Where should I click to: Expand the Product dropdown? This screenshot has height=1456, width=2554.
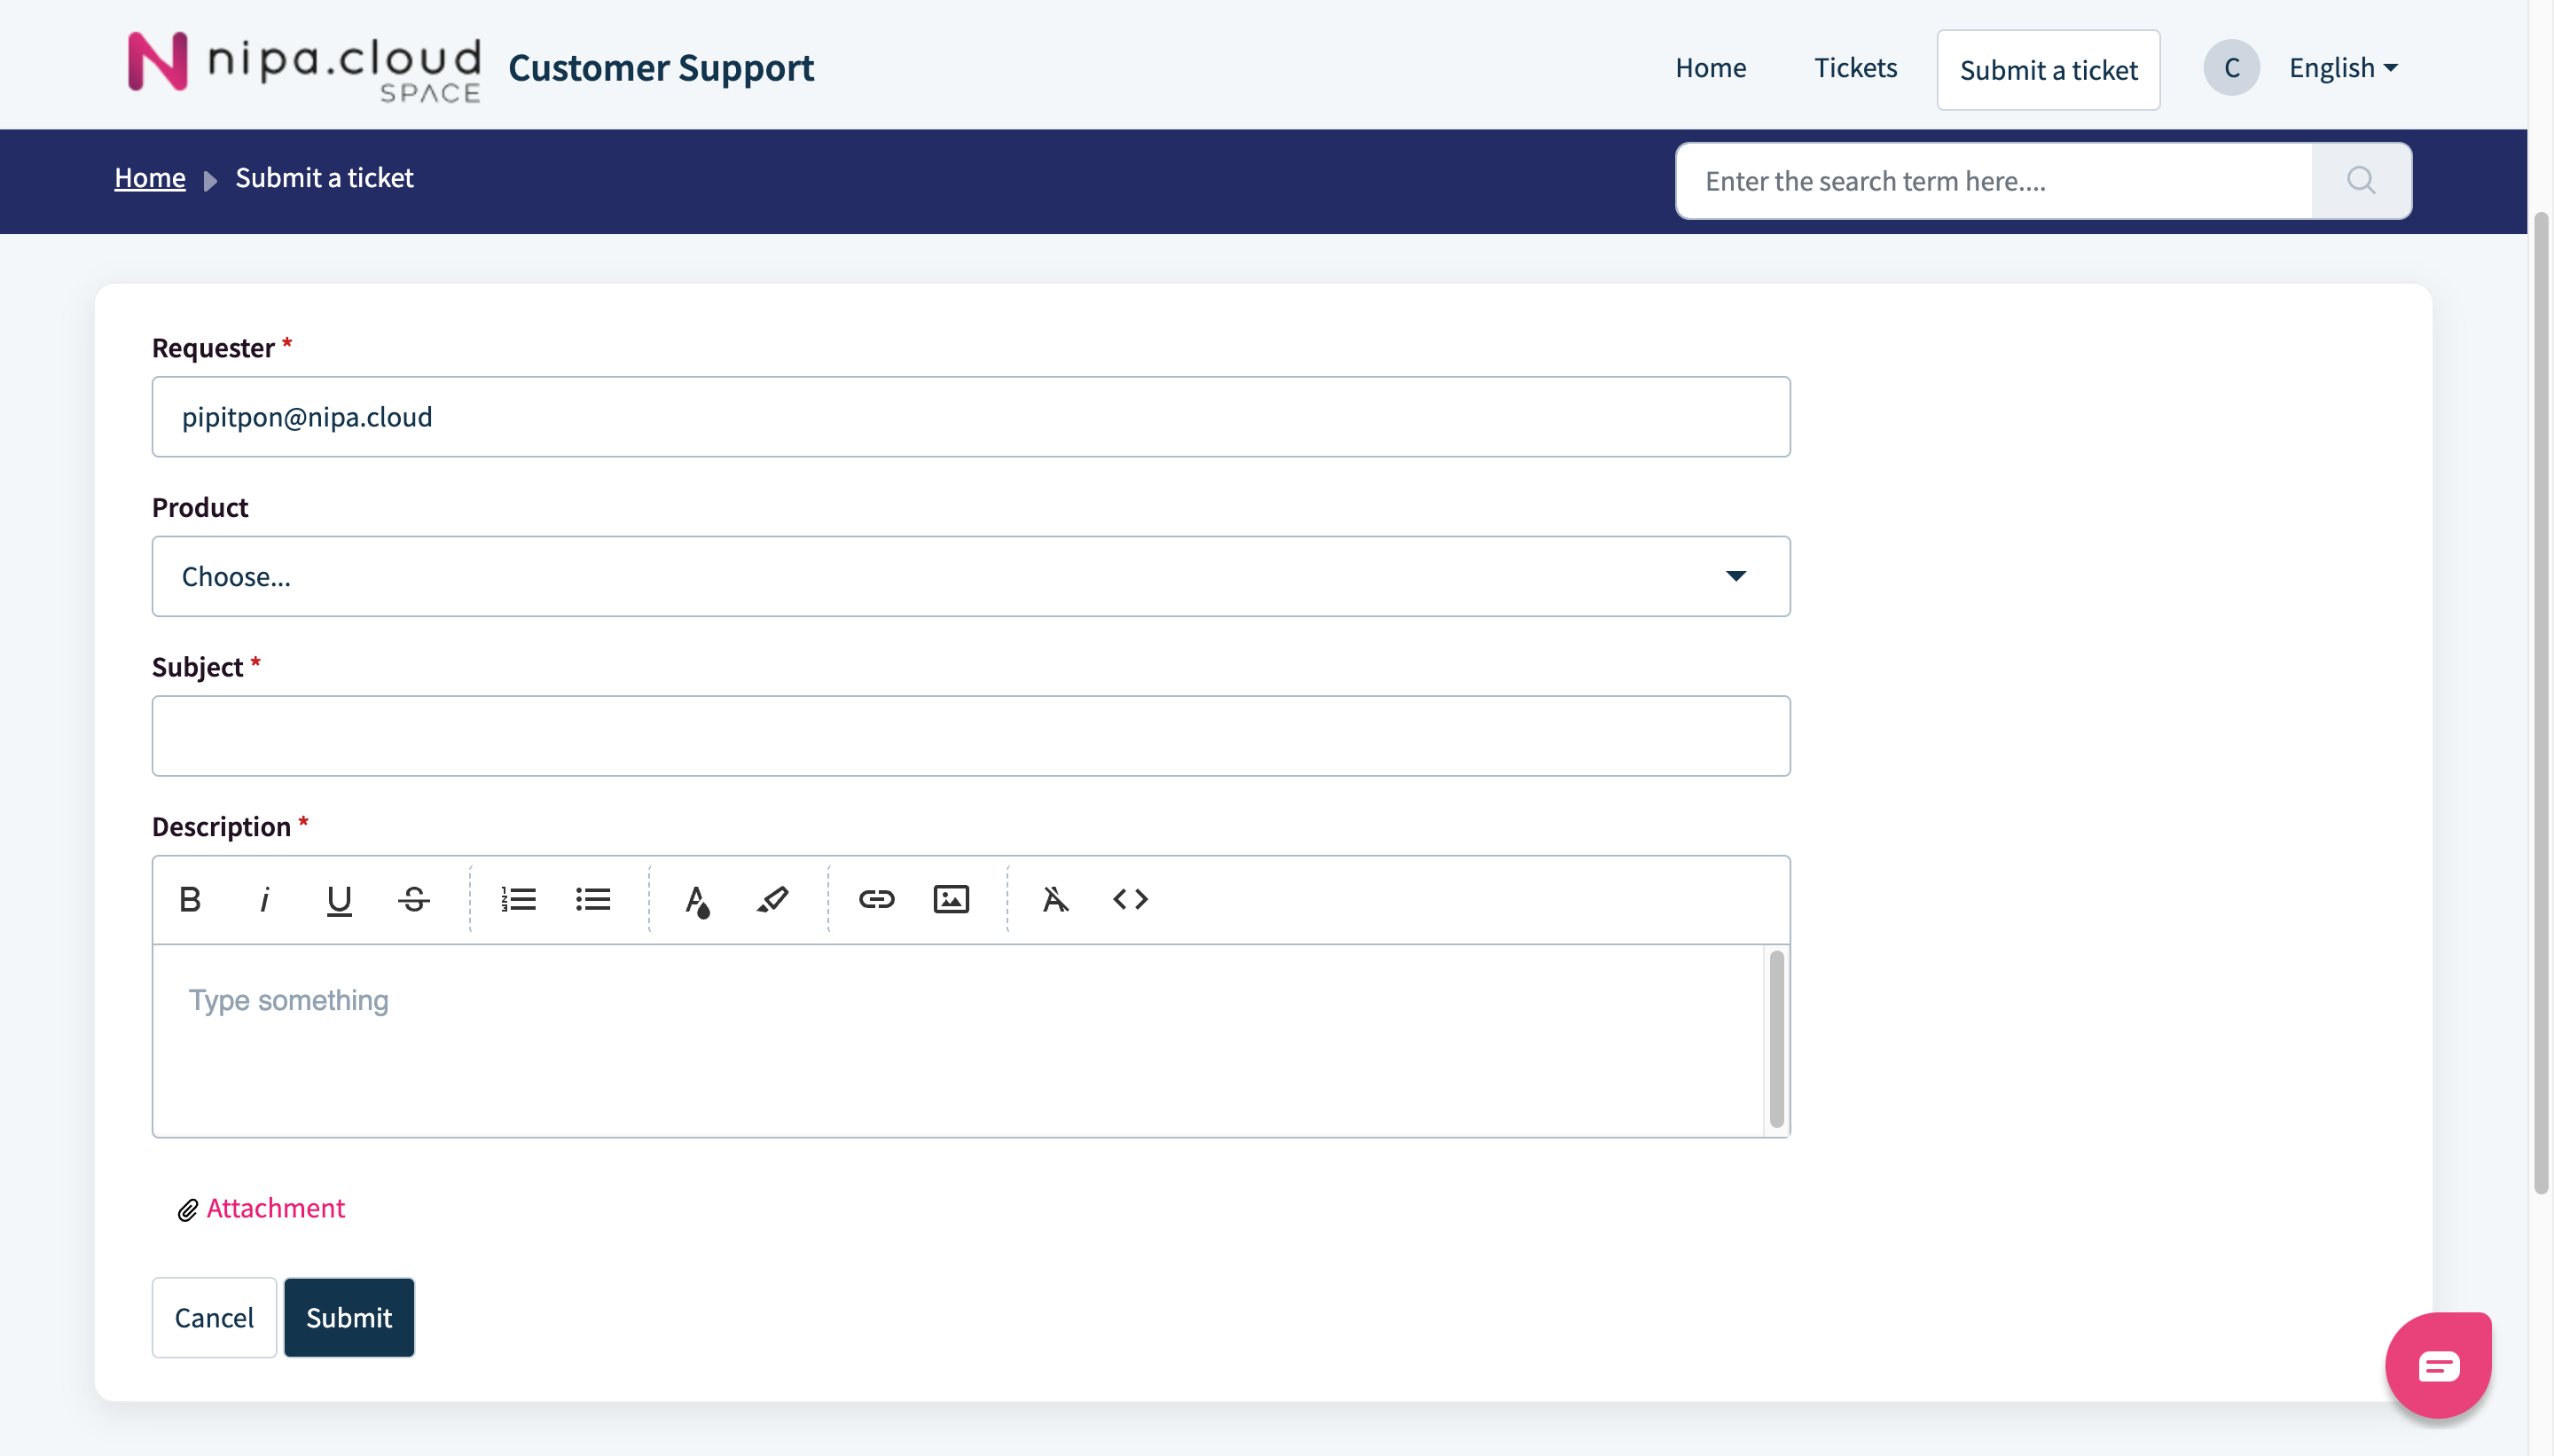pyautogui.click(x=970, y=576)
